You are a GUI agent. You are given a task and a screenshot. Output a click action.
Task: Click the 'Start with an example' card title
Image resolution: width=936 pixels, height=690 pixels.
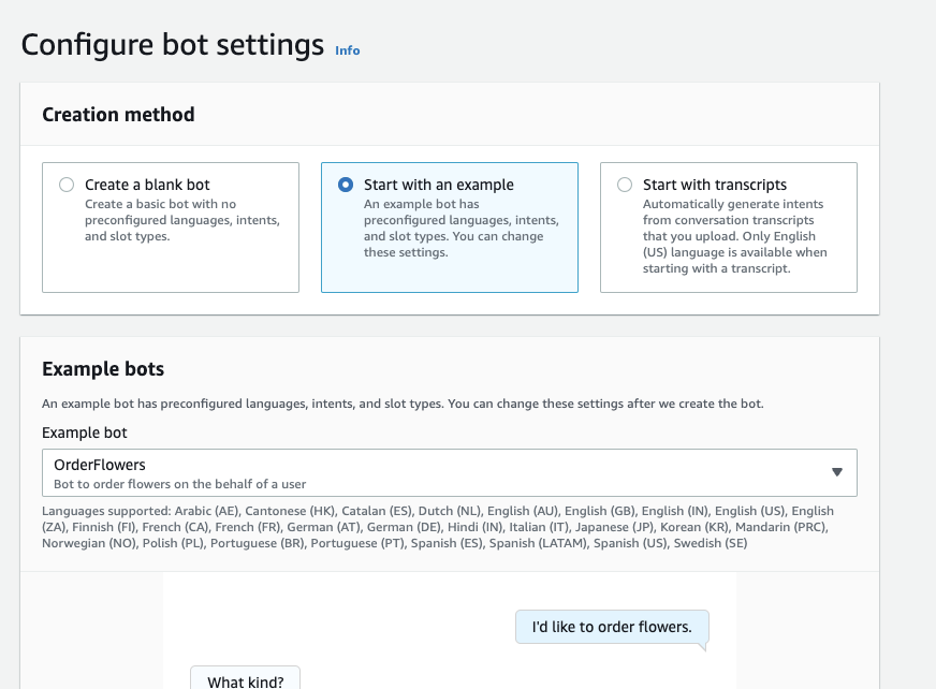point(438,185)
